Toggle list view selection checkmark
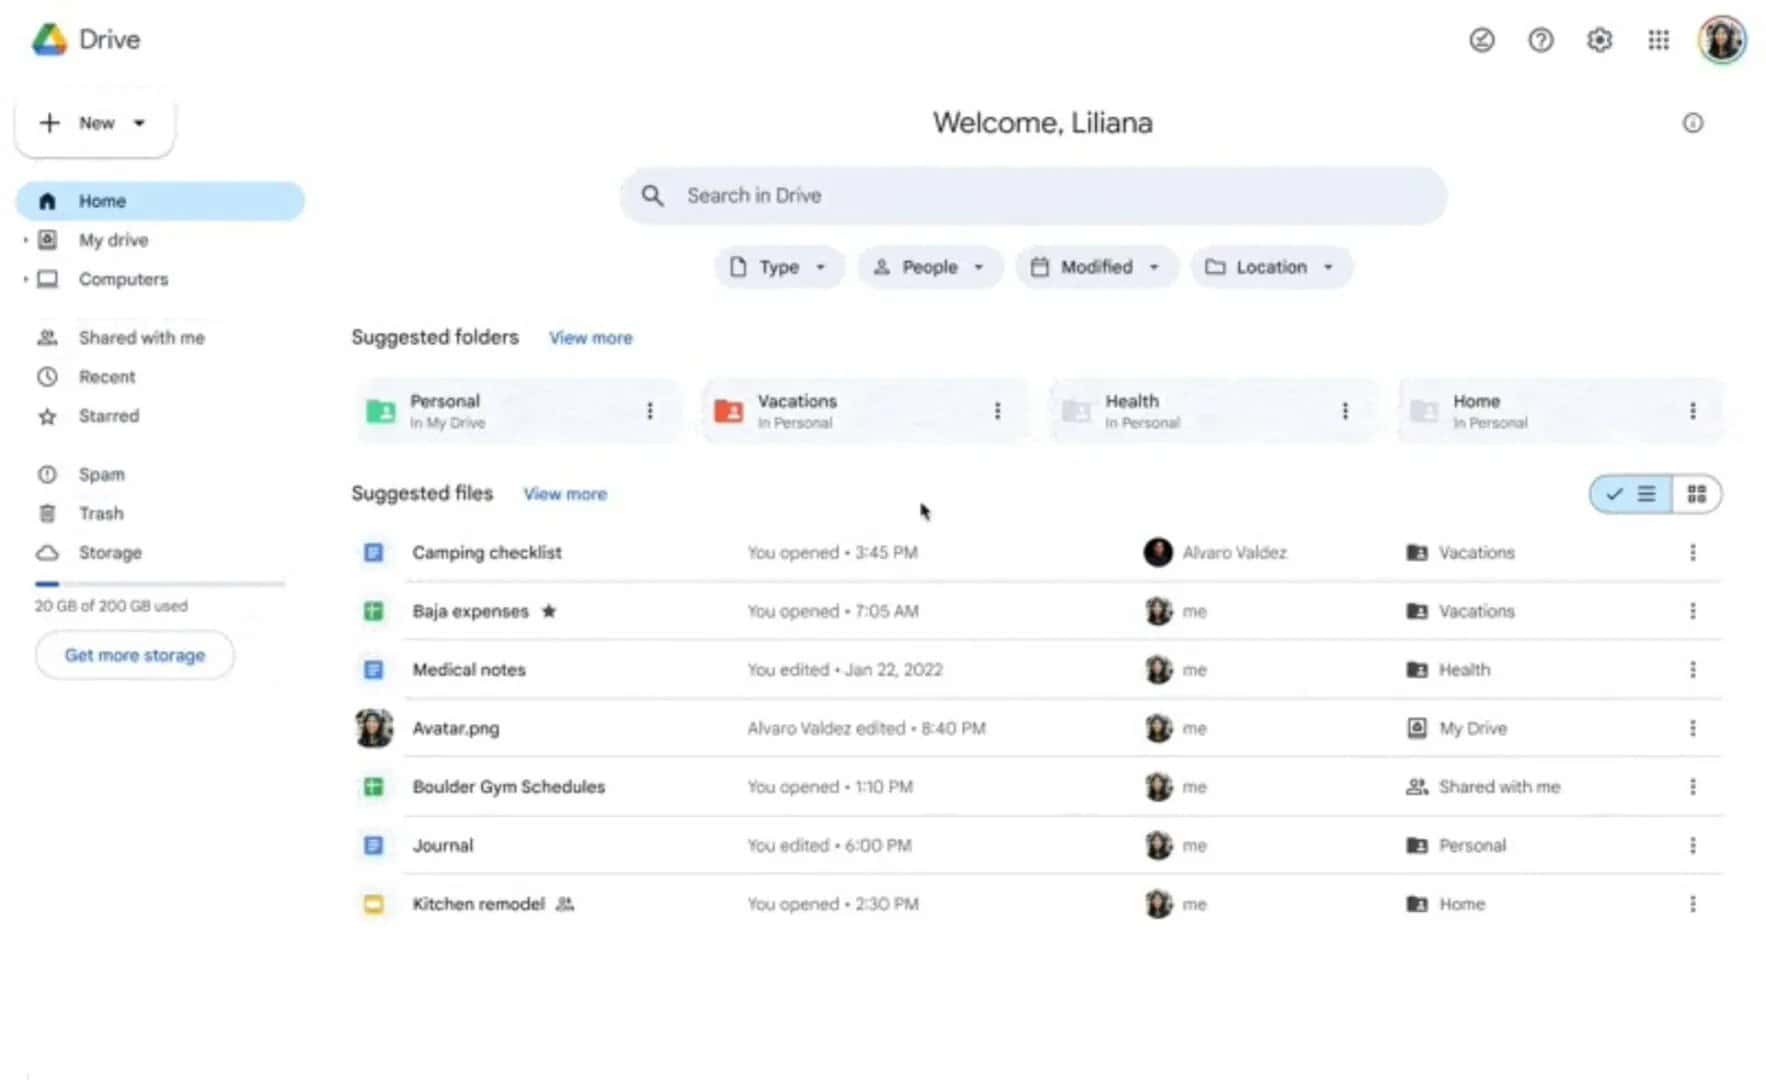The image size is (1766, 1080). [x=1614, y=493]
